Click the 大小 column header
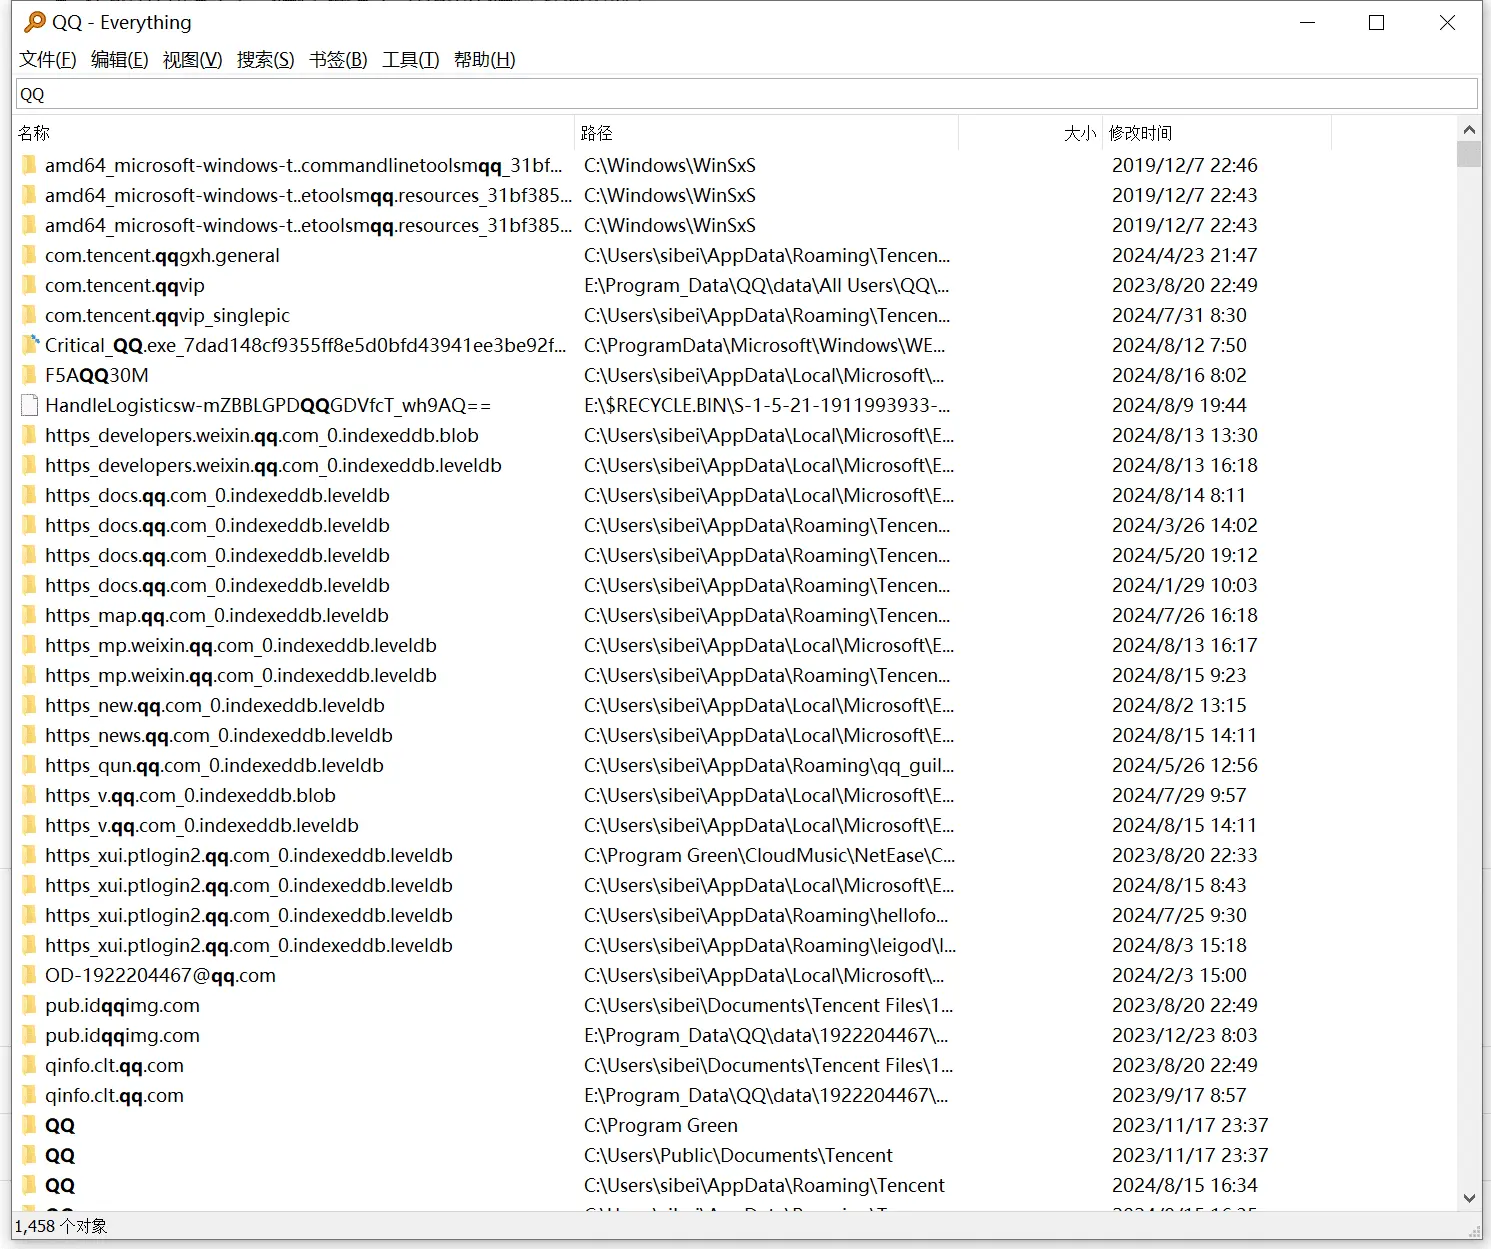1491x1249 pixels. (x=1079, y=132)
